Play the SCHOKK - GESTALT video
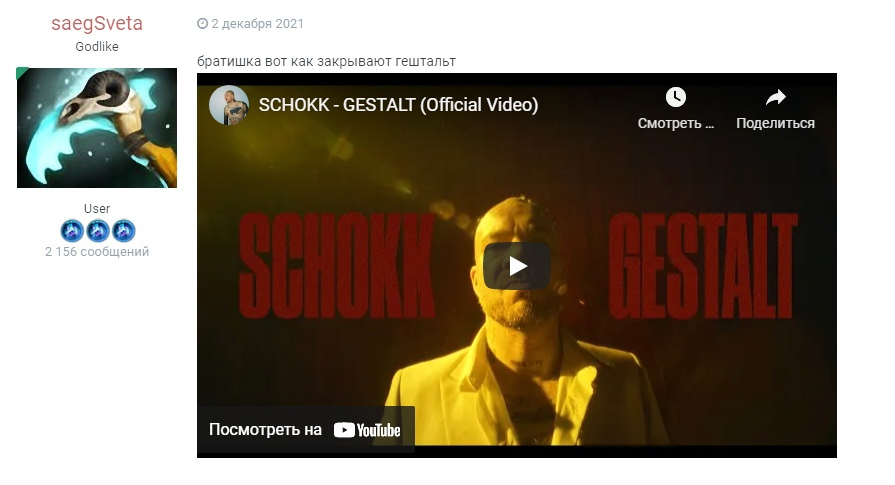This screenshot has height=485, width=895. pos(517,266)
